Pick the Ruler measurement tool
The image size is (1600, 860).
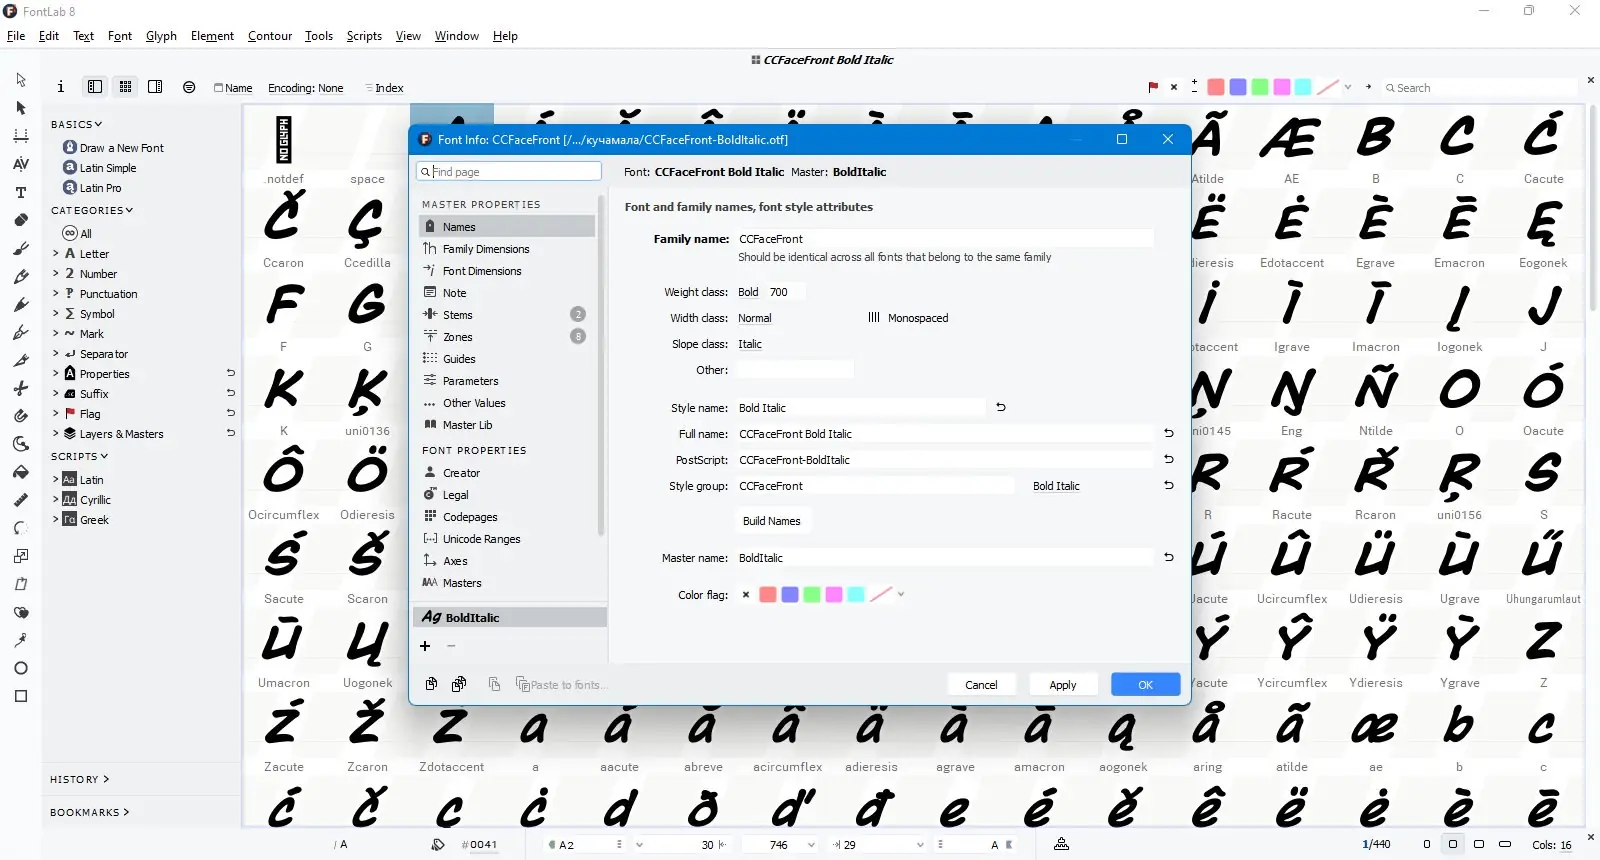[21, 500]
